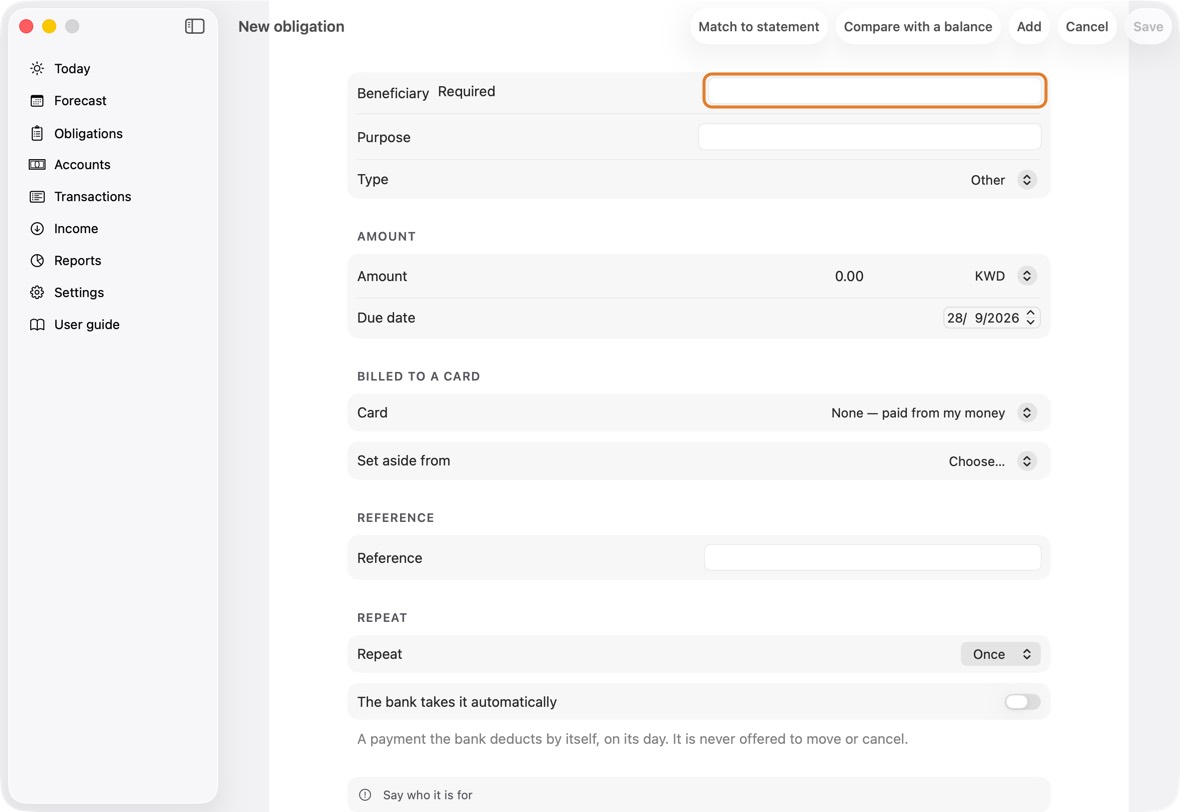Open the 'Set aside from' Choose dropdown
This screenshot has width=1180, height=812.
point(992,461)
